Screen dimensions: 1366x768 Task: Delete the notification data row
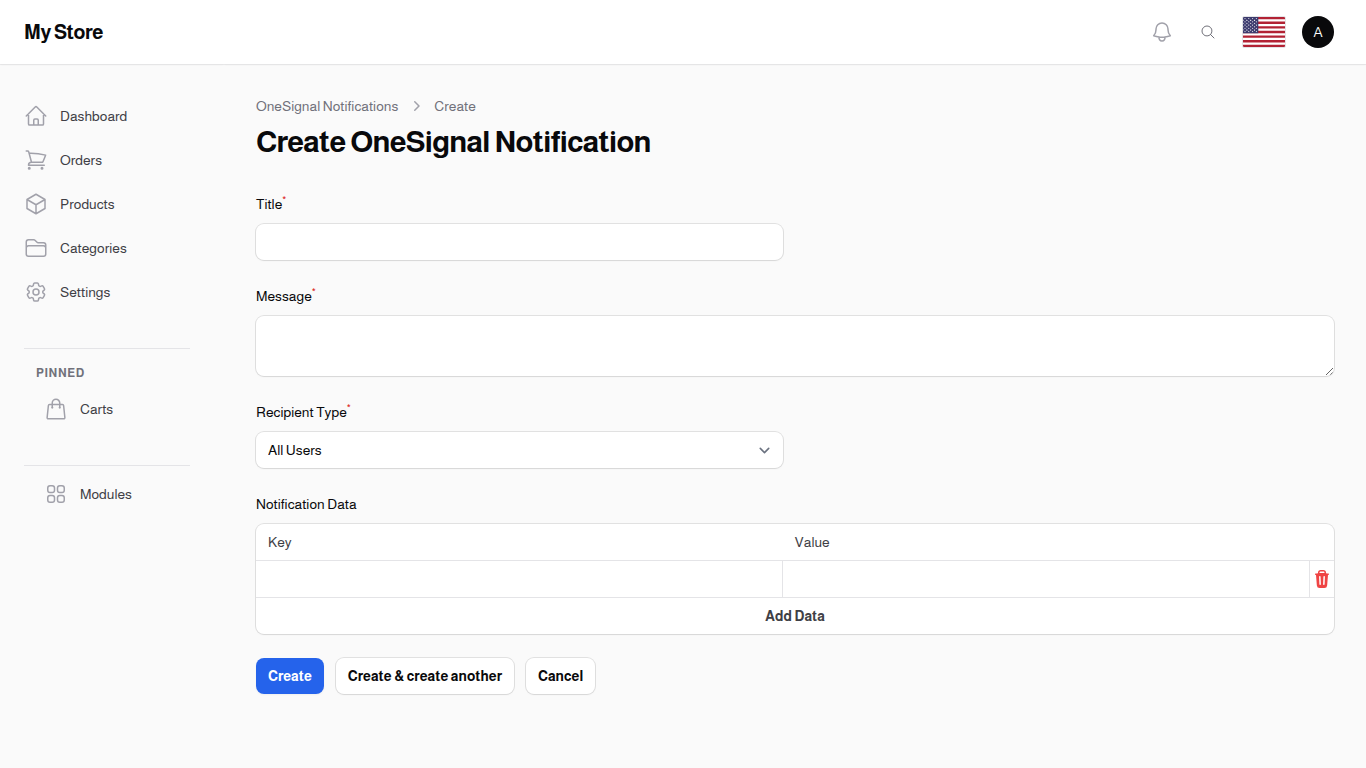(x=1321, y=579)
